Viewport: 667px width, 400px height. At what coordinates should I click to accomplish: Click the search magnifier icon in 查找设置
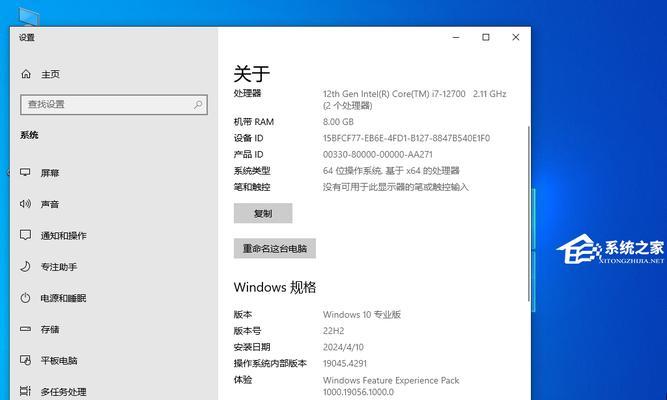pyautogui.click(x=198, y=104)
